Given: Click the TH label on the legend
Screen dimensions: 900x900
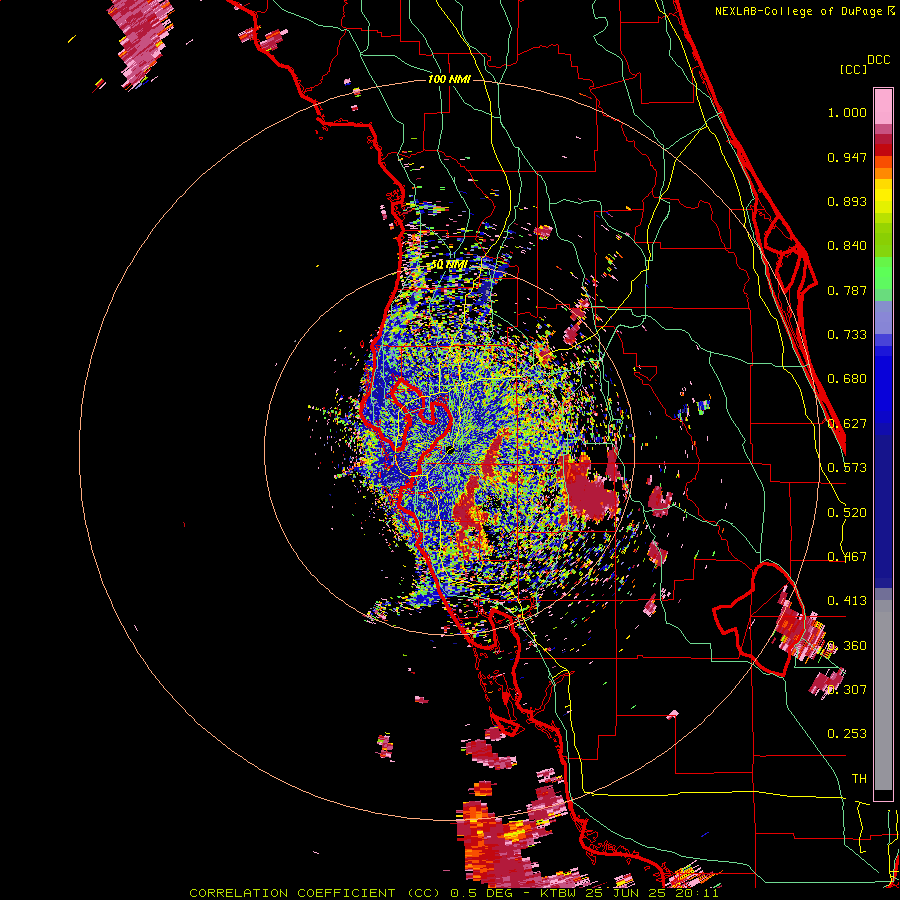Looking at the screenshot, I should click(x=859, y=779).
